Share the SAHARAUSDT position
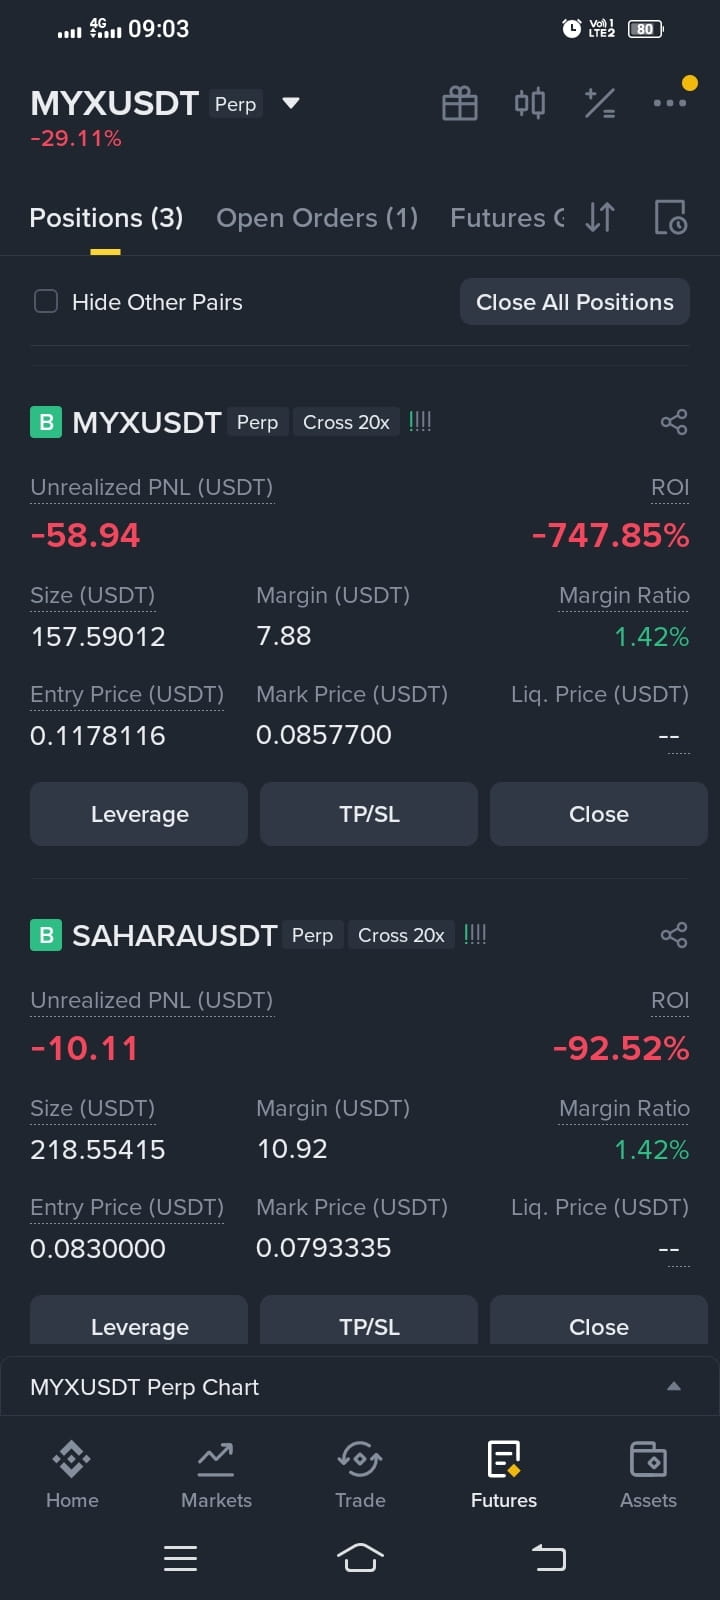The width and height of the screenshot is (720, 1600). click(x=674, y=935)
